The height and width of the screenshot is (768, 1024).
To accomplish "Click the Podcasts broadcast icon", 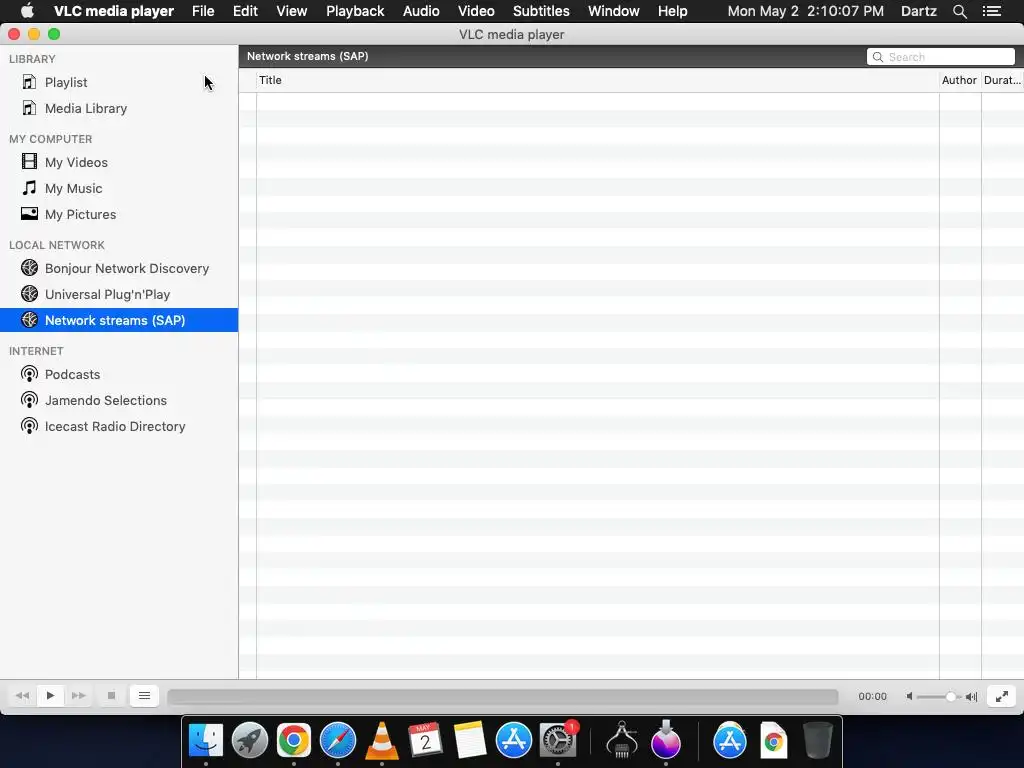I will tap(29, 374).
